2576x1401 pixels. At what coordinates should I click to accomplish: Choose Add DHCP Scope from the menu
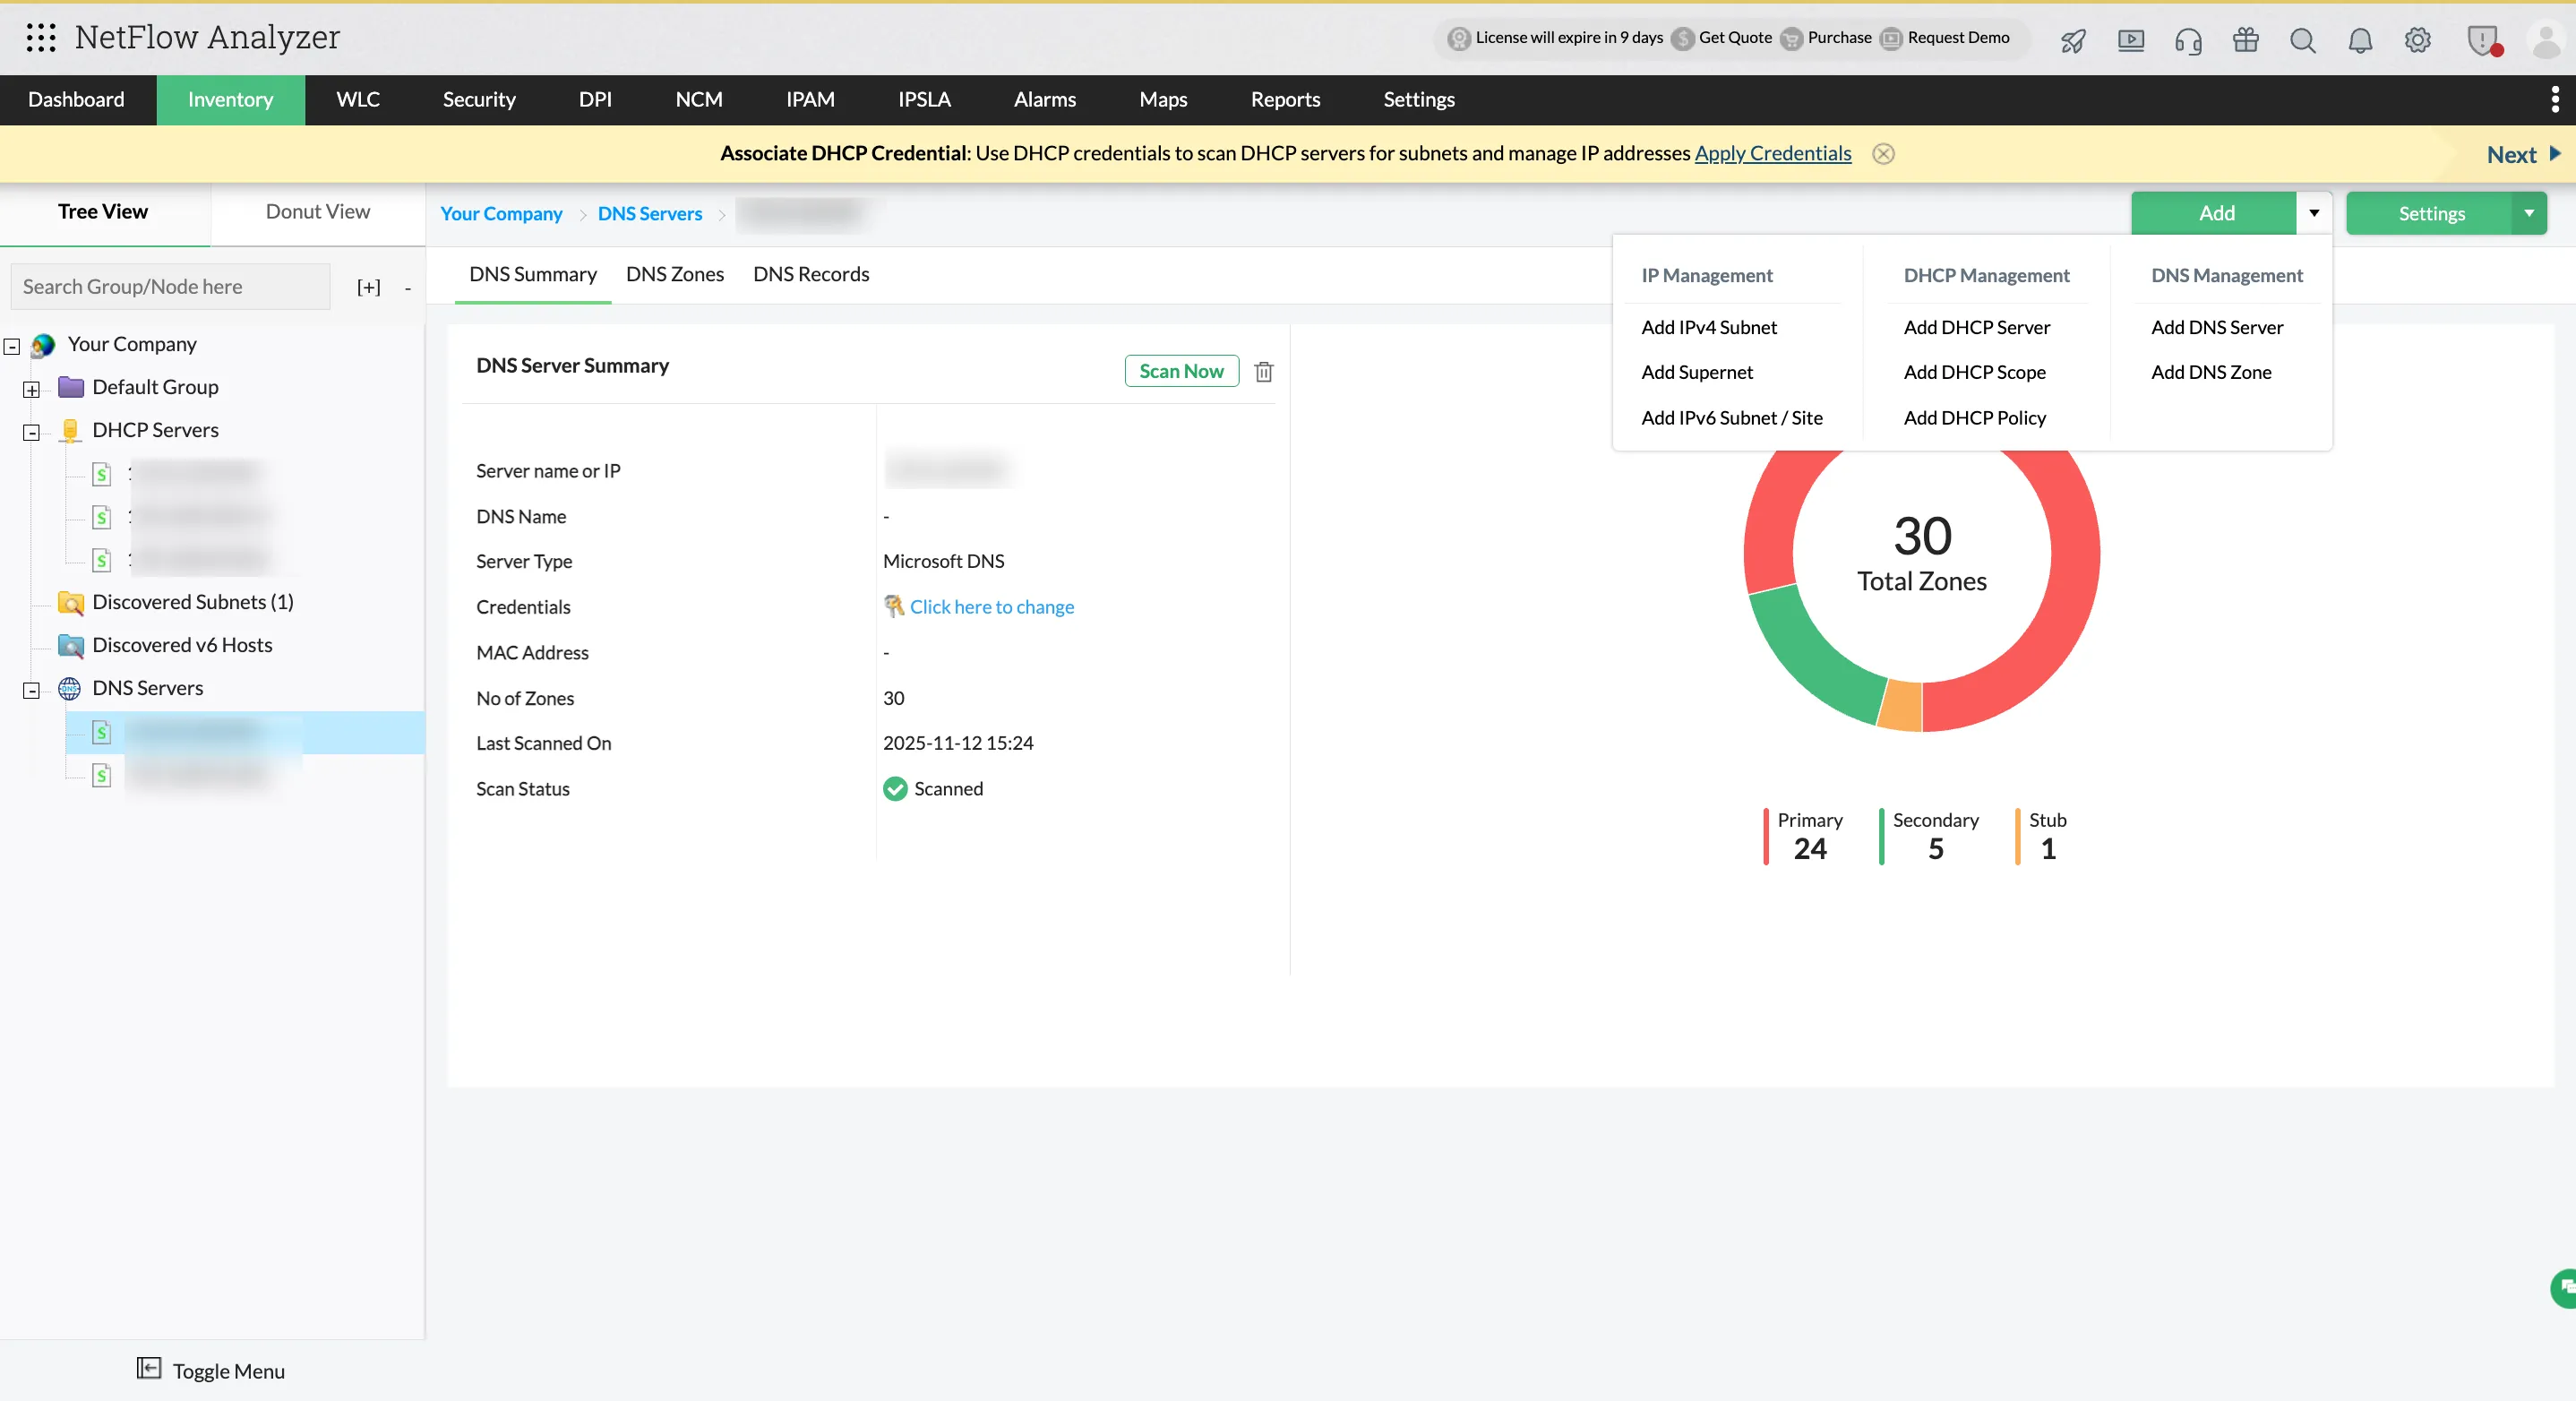click(x=1975, y=371)
